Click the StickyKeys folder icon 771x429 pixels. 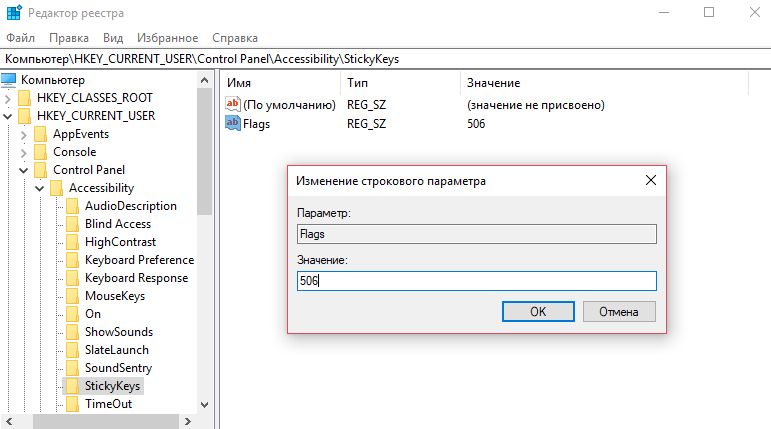(x=72, y=386)
